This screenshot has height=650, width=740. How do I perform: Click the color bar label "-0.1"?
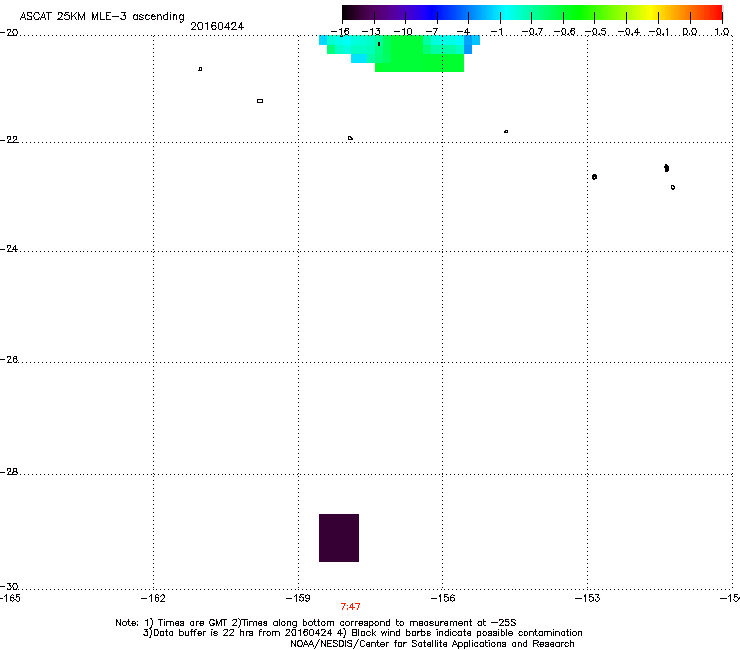[x=659, y=32]
